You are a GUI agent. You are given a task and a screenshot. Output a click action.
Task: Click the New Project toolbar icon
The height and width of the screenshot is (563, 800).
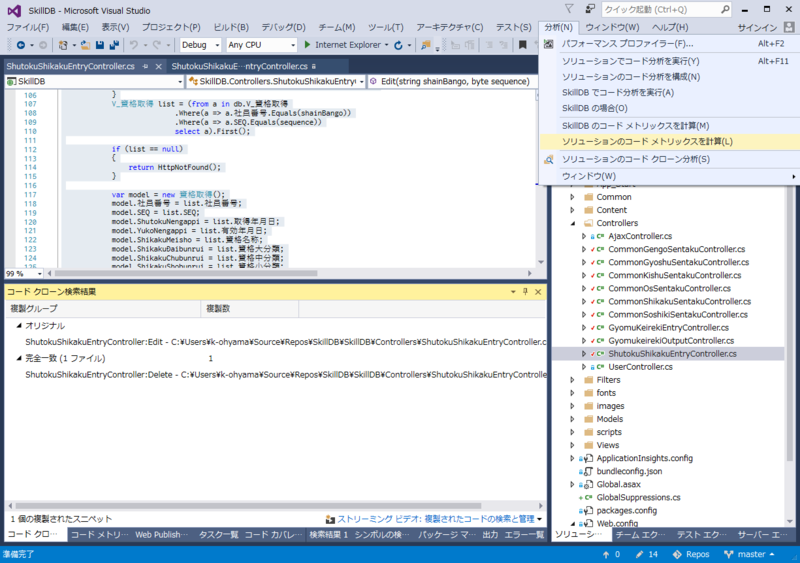pos(63,45)
